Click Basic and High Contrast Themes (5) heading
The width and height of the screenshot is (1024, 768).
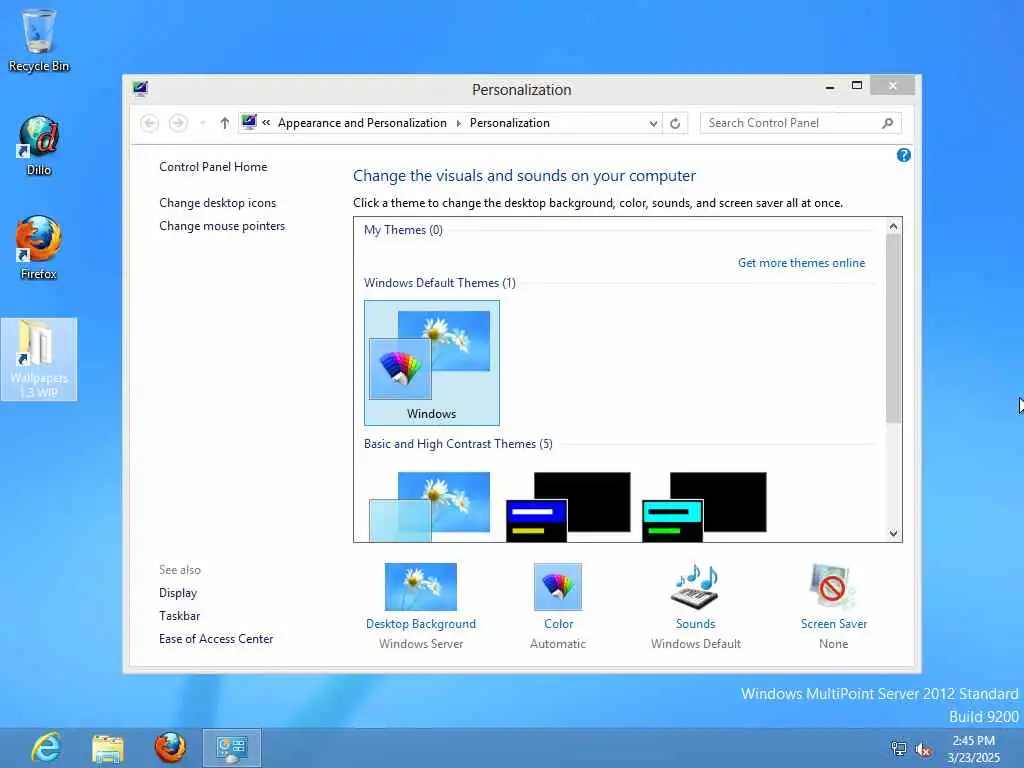458,443
